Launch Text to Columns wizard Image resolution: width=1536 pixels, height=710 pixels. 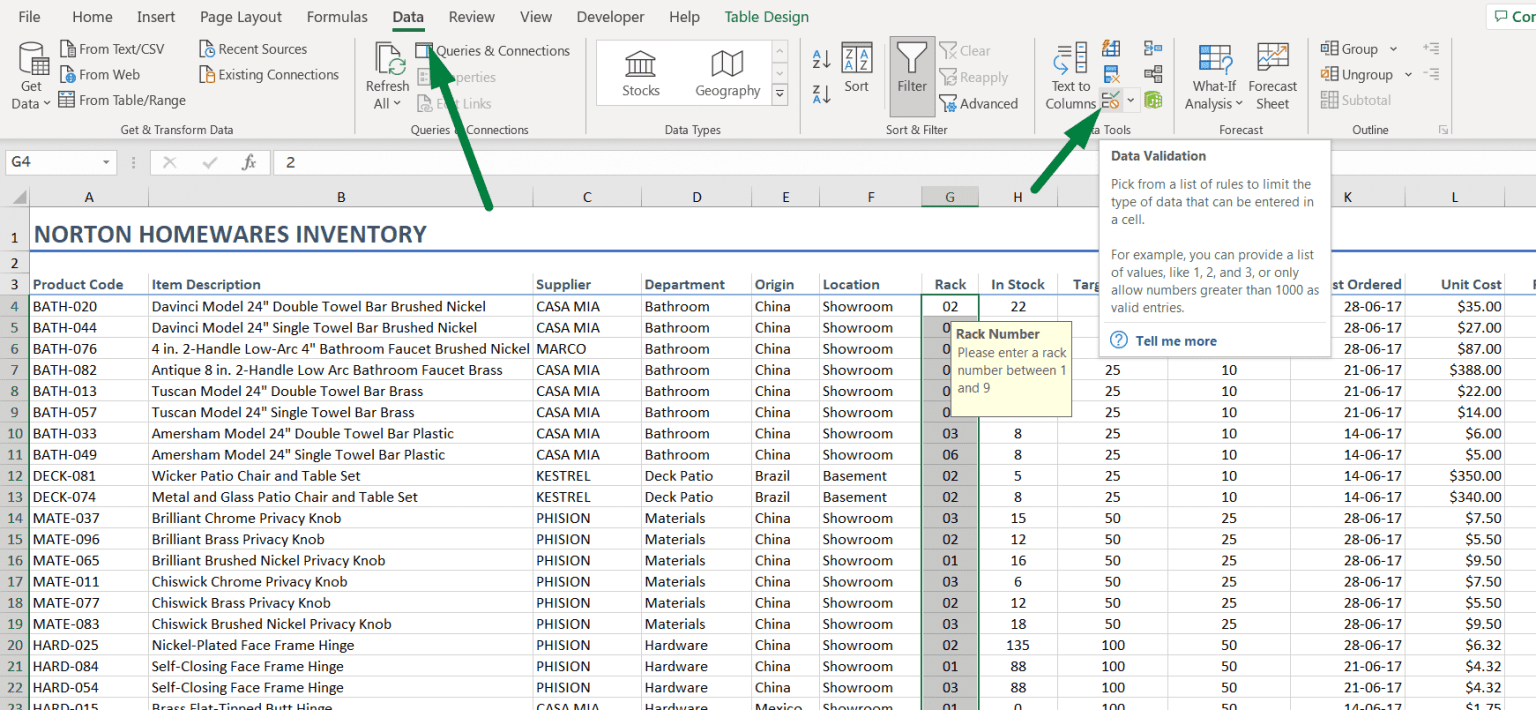point(1070,76)
